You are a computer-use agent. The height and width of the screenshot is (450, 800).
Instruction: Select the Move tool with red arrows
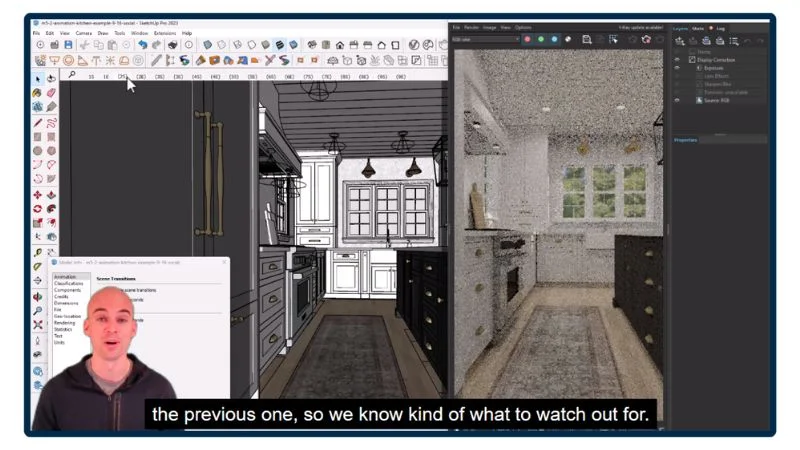[38, 195]
